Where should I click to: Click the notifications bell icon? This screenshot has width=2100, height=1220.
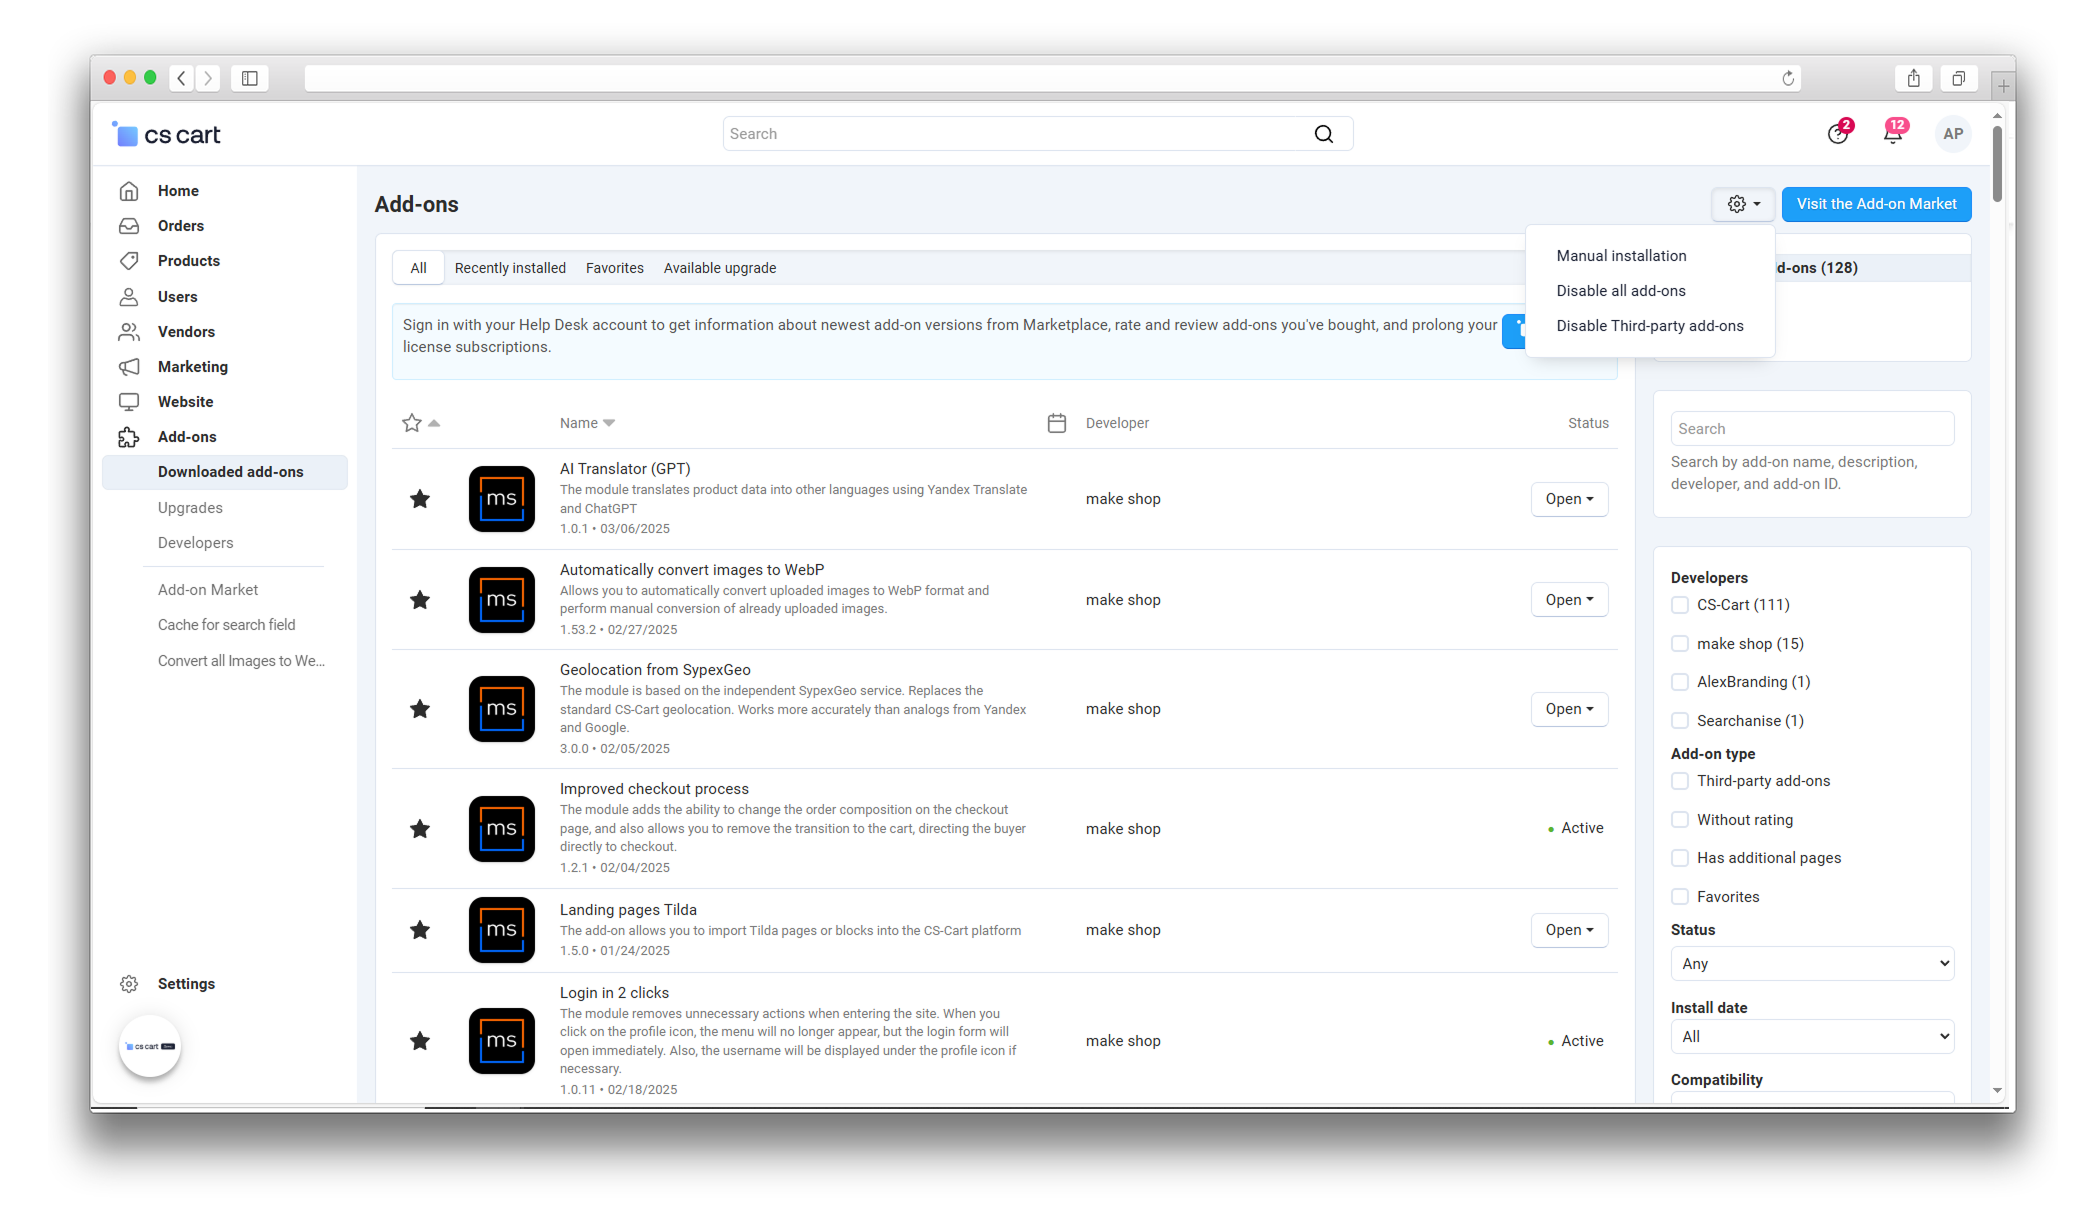1892,134
